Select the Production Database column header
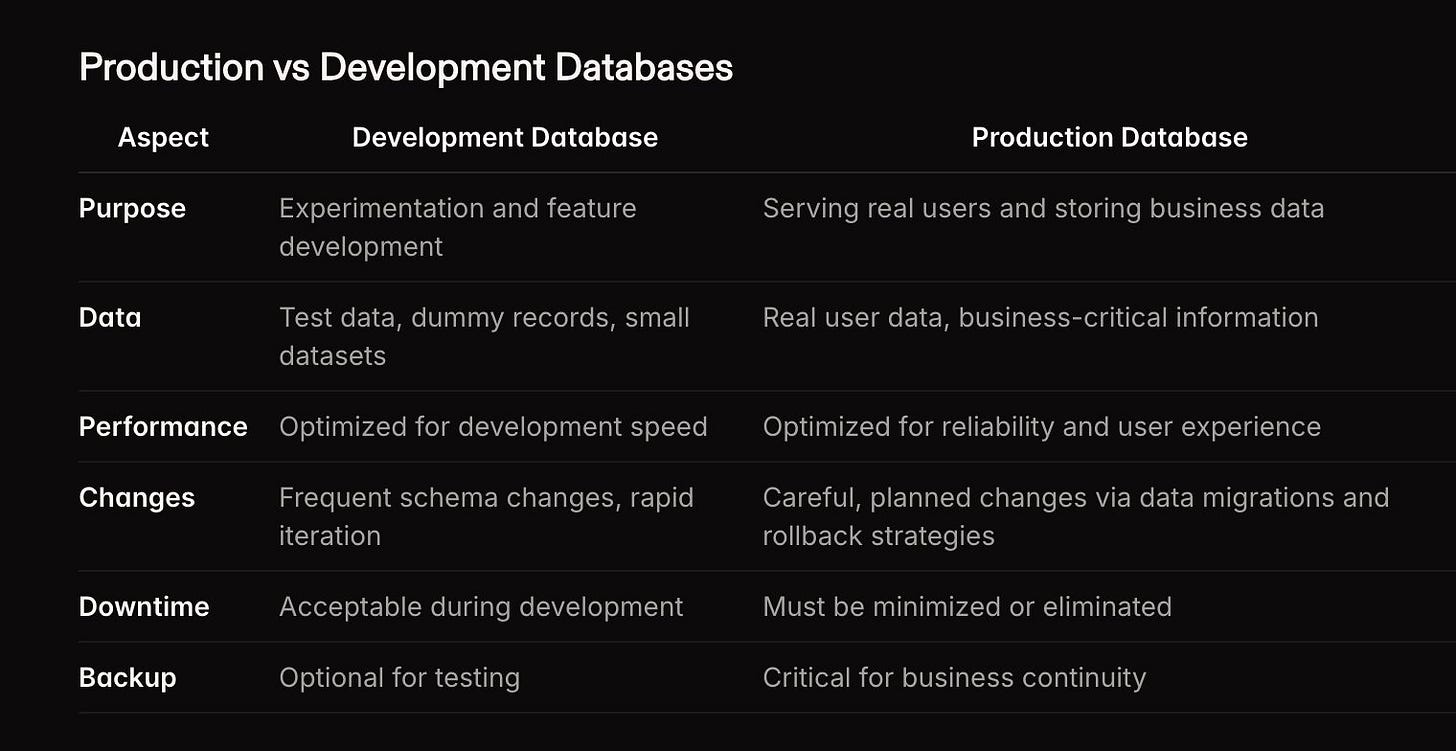 [1110, 137]
